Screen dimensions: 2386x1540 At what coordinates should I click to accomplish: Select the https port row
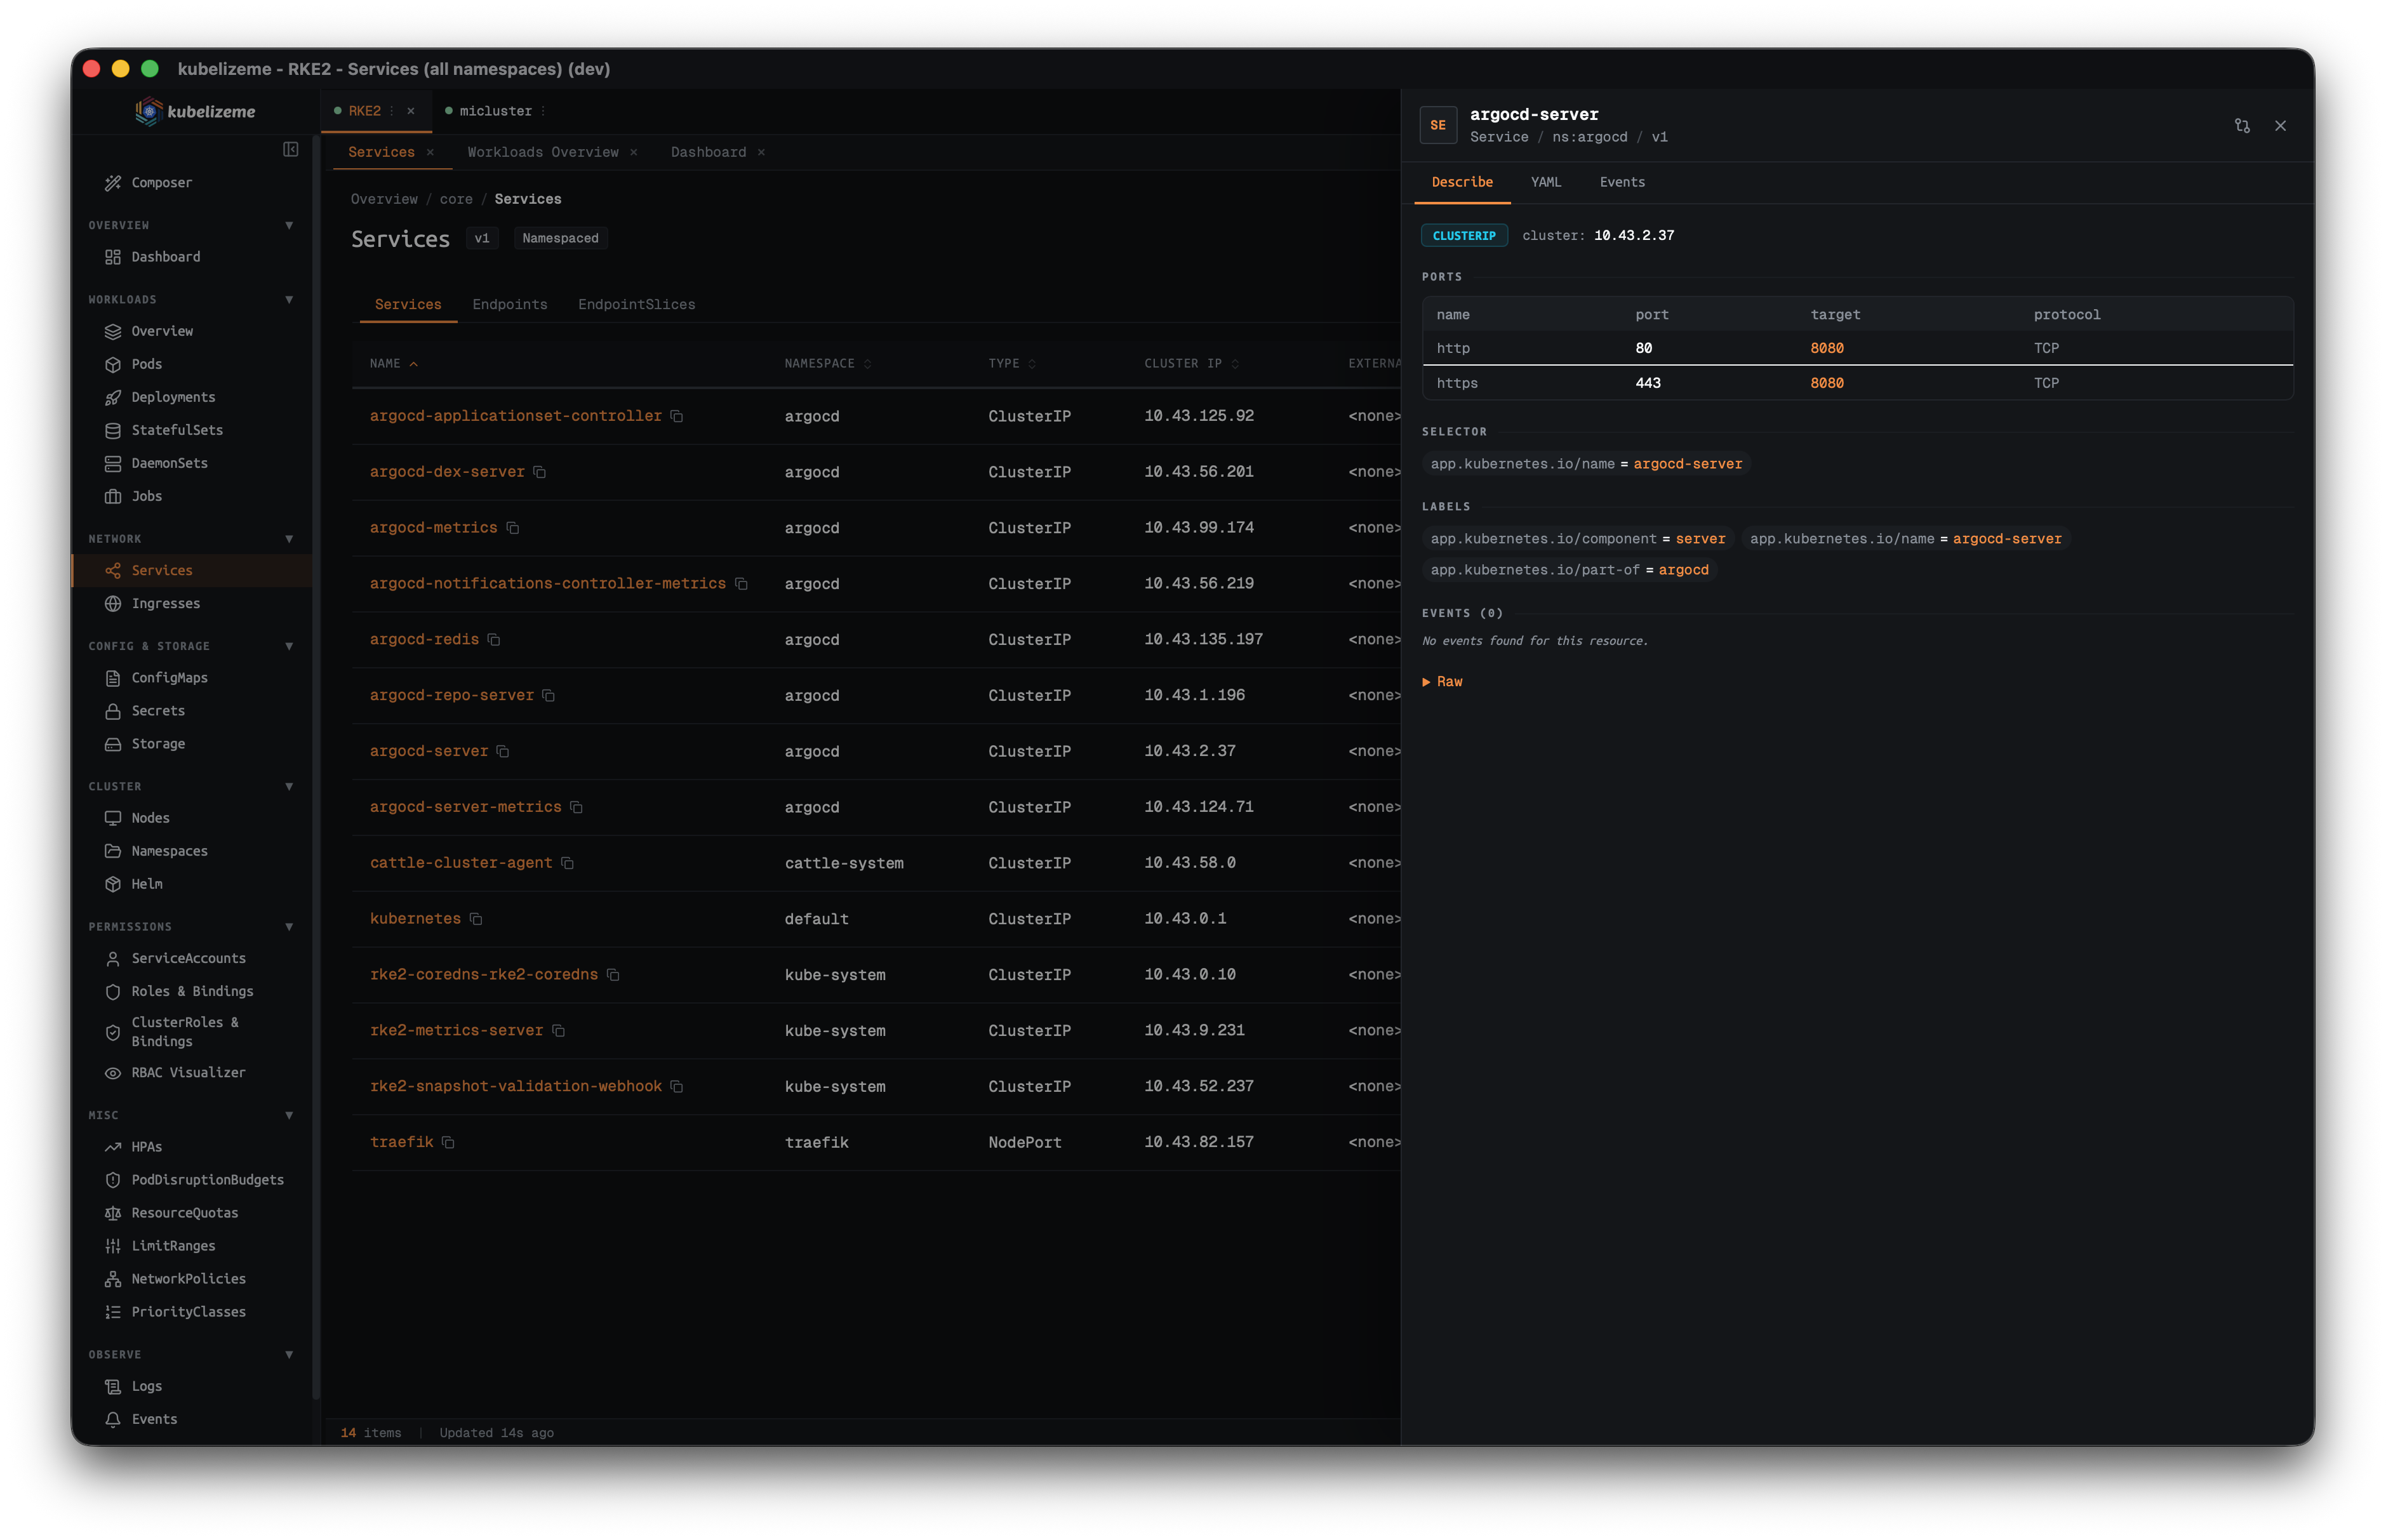coord(1857,383)
